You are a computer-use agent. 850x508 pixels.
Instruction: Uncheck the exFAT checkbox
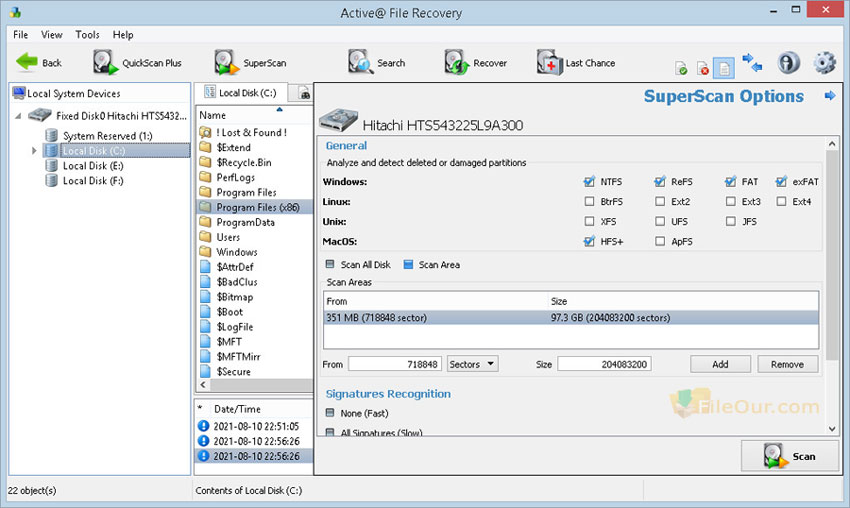pyautogui.click(x=781, y=182)
